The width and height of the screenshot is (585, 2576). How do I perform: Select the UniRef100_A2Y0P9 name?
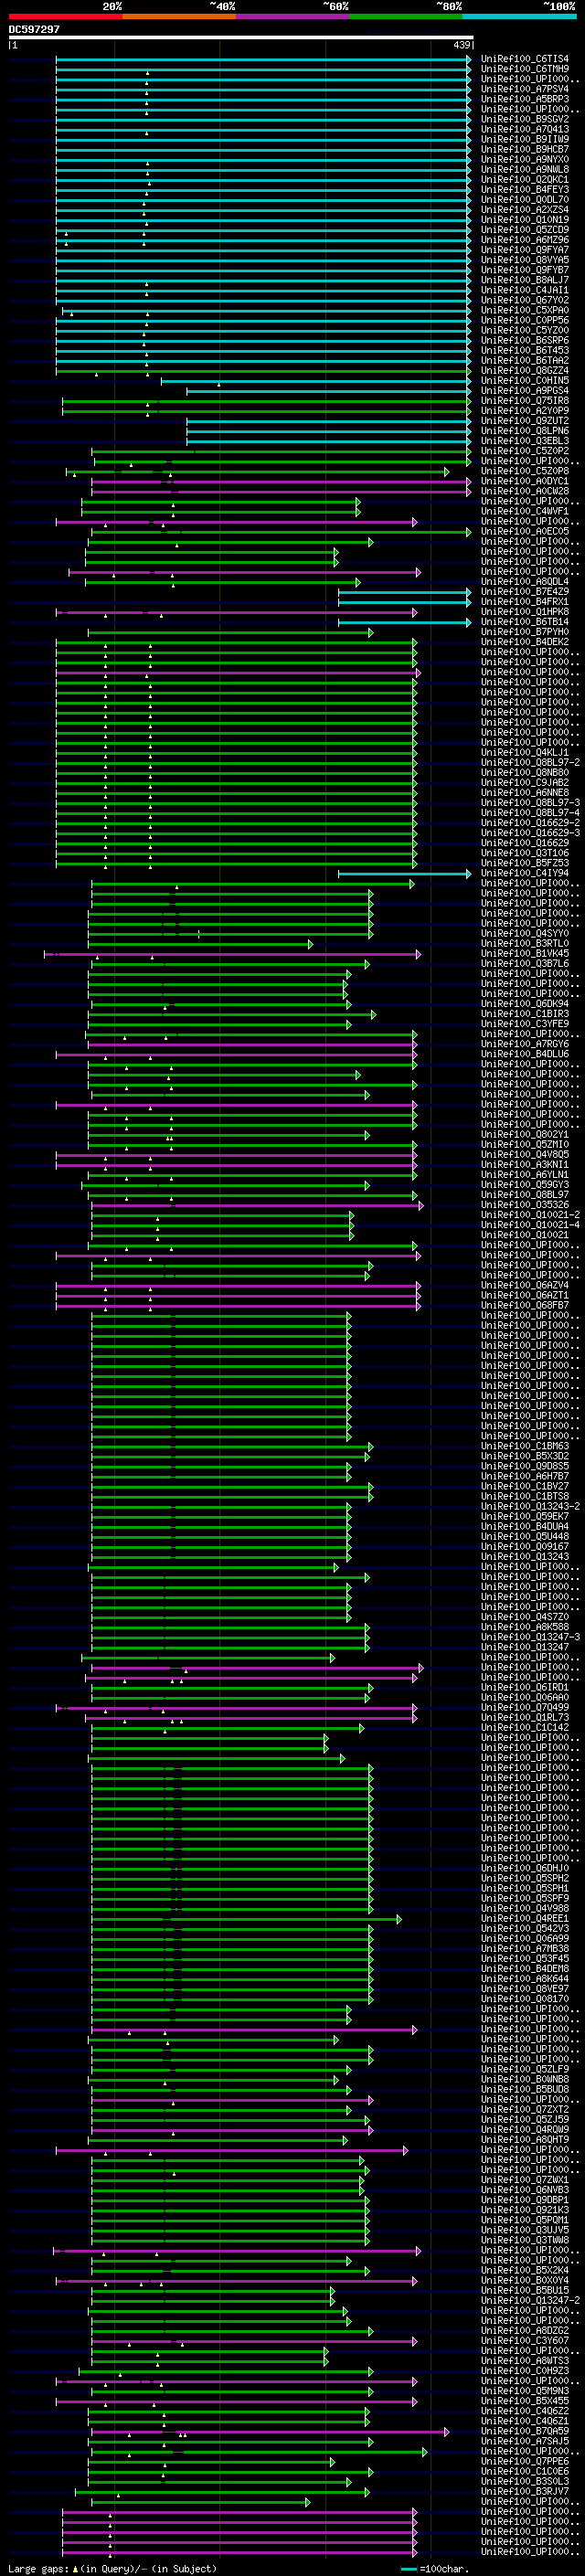click(x=525, y=410)
